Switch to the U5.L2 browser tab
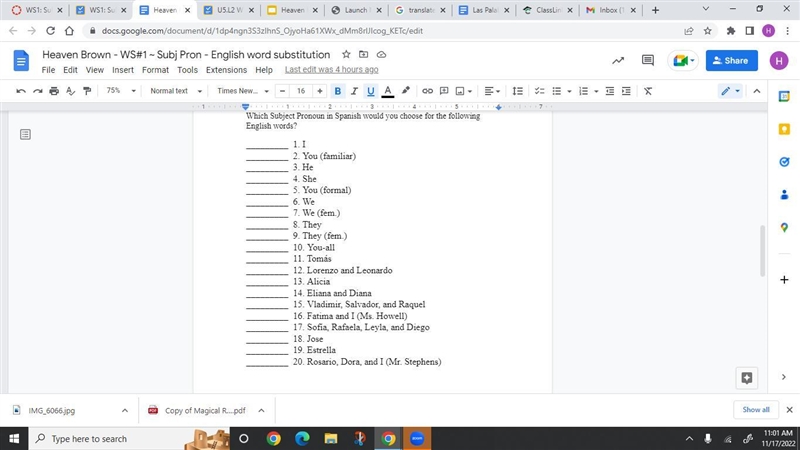 pos(230,10)
